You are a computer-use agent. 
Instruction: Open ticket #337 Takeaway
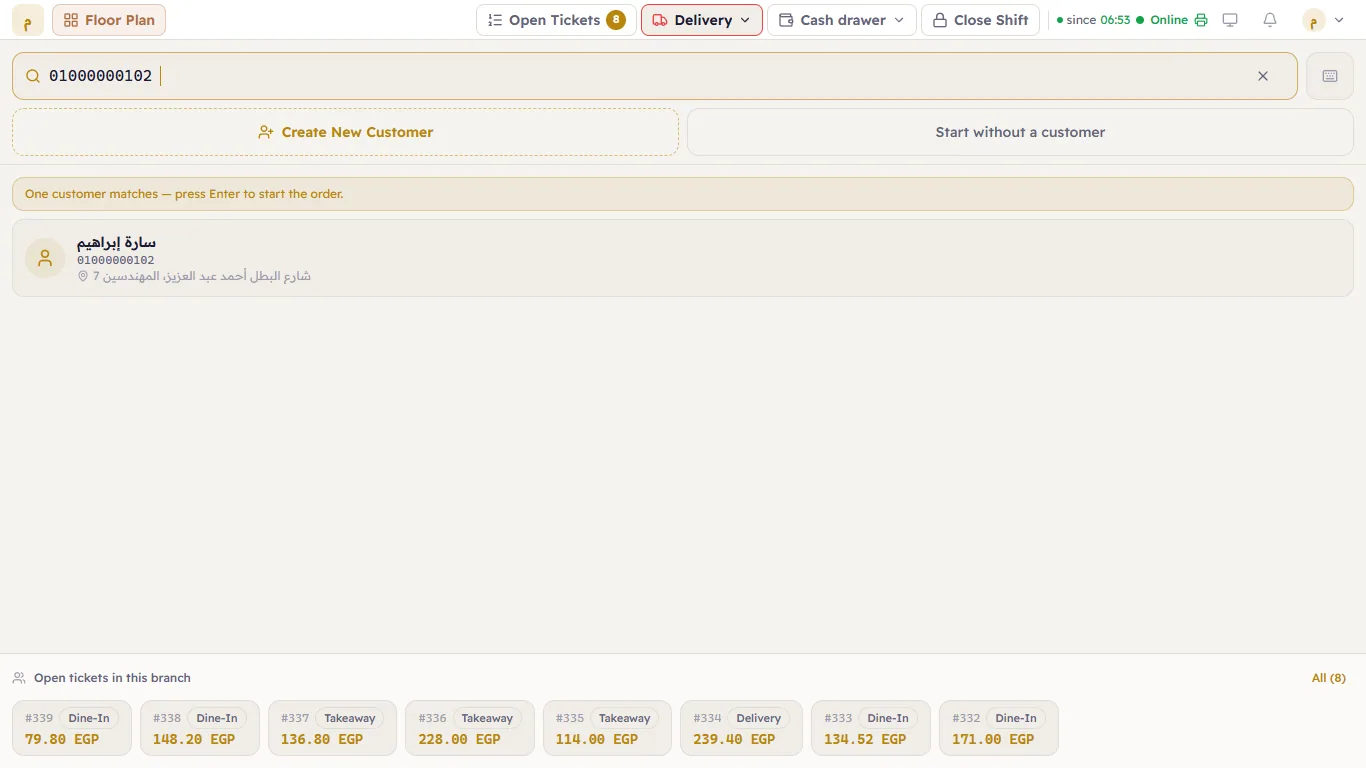coord(332,728)
